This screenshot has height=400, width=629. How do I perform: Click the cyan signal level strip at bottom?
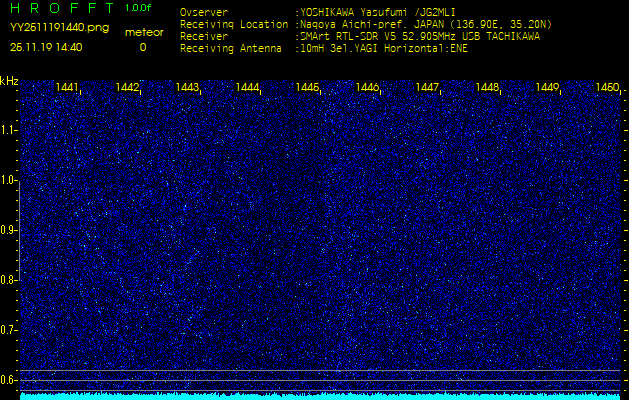pos(320,396)
